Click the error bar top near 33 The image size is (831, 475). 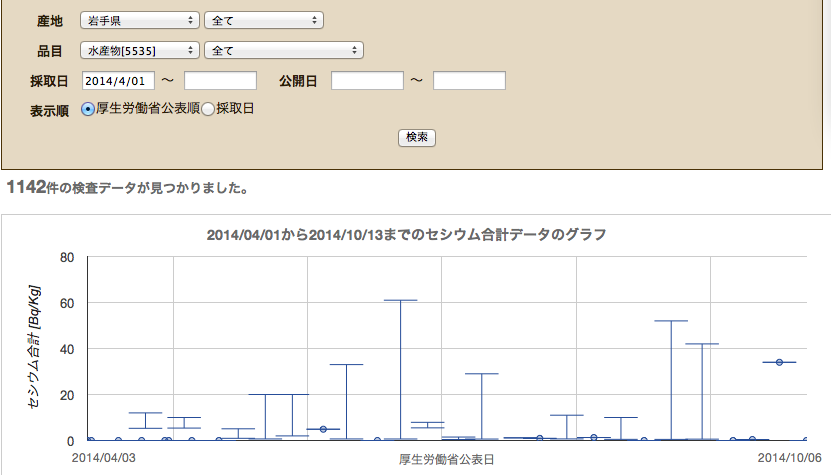(x=346, y=365)
